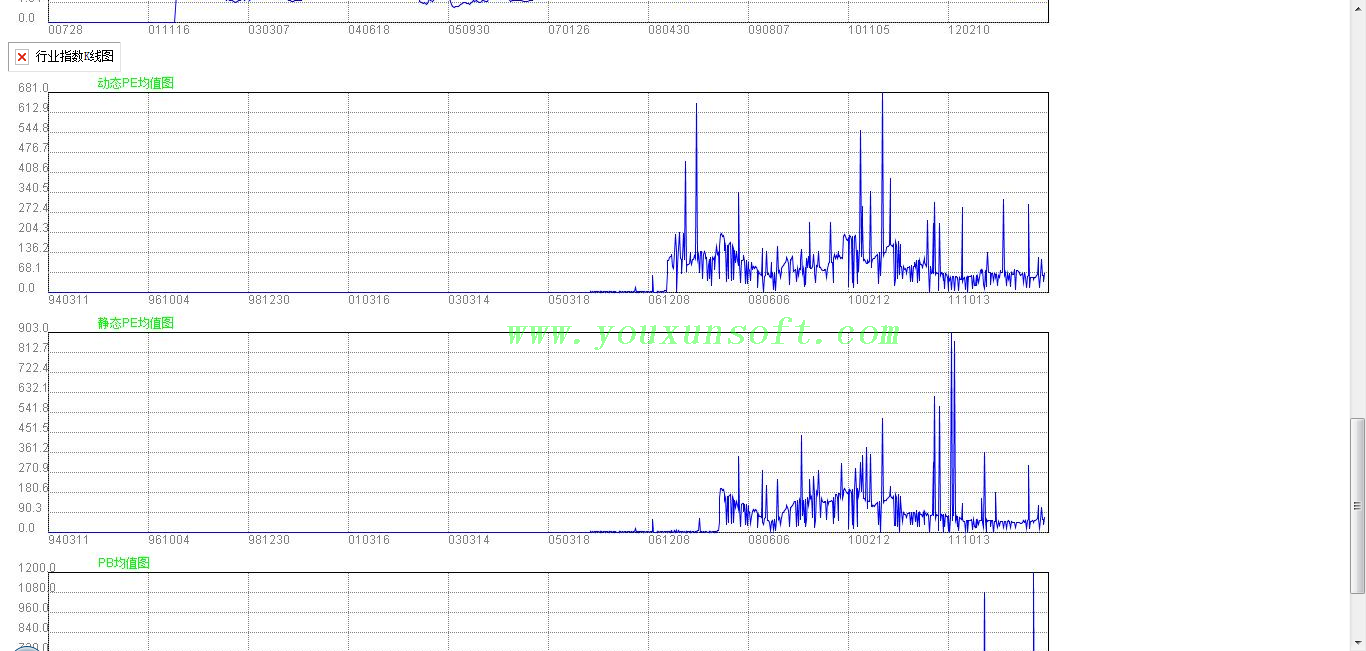Click 961004 date under the 动态PE chart
Image resolution: width=1366 pixels, height=651 pixels.
[x=169, y=300]
